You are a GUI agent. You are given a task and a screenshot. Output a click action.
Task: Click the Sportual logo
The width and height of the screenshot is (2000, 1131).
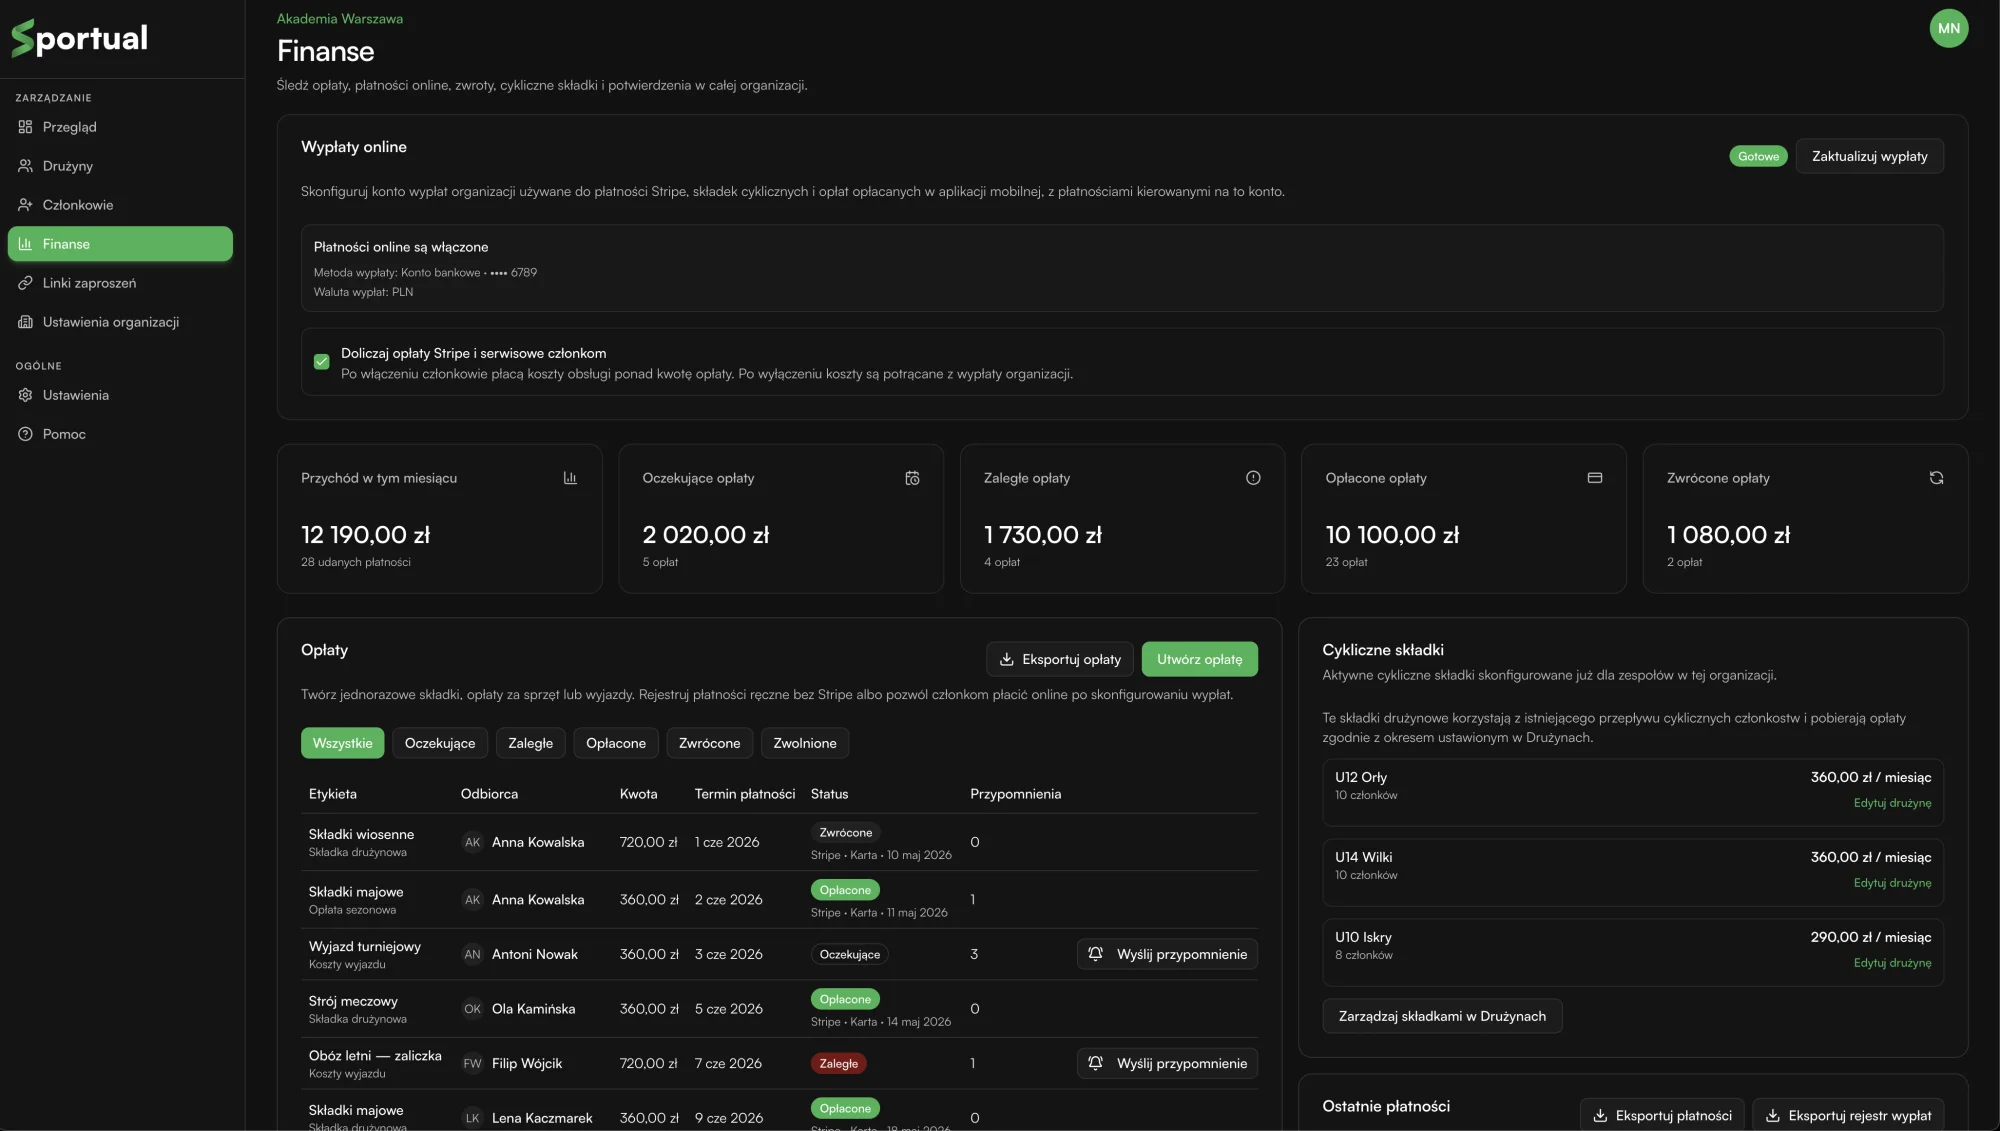click(x=80, y=38)
